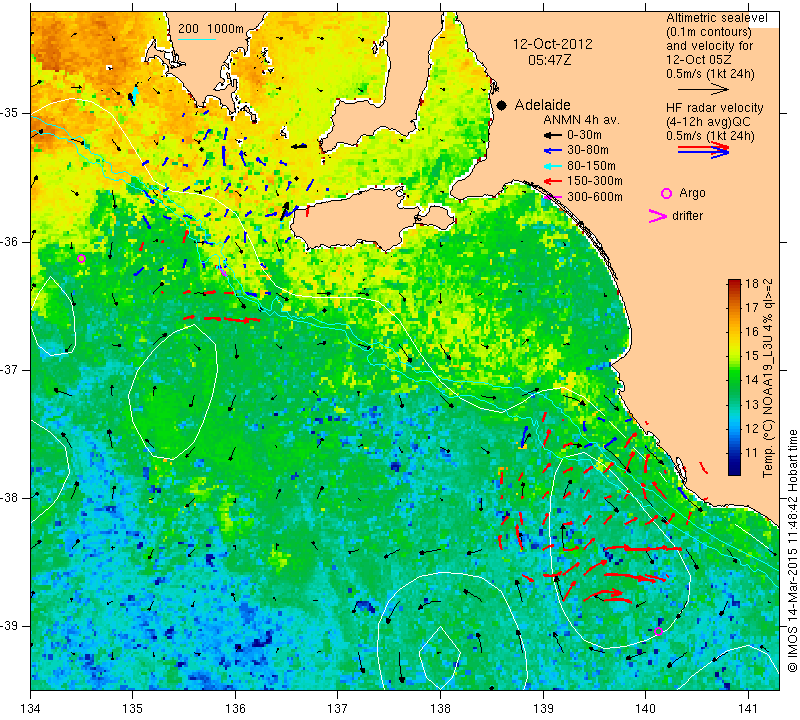Click the longitude axis label 141
This screenshot has width=800, height=720.
[x=748, y=709]
